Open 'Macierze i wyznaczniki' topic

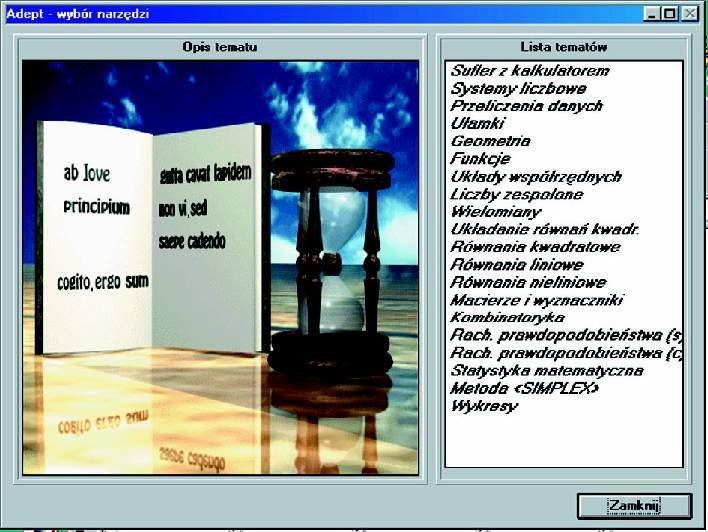(537, 299)
